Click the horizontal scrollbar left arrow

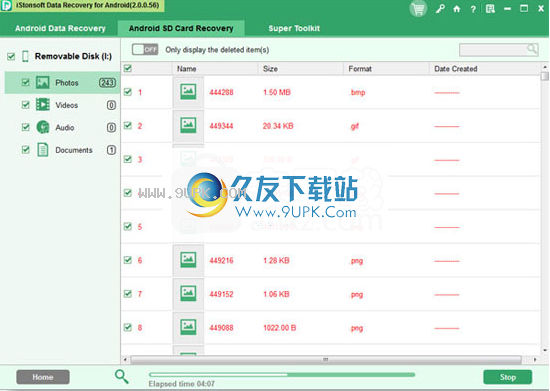point(125,359)
